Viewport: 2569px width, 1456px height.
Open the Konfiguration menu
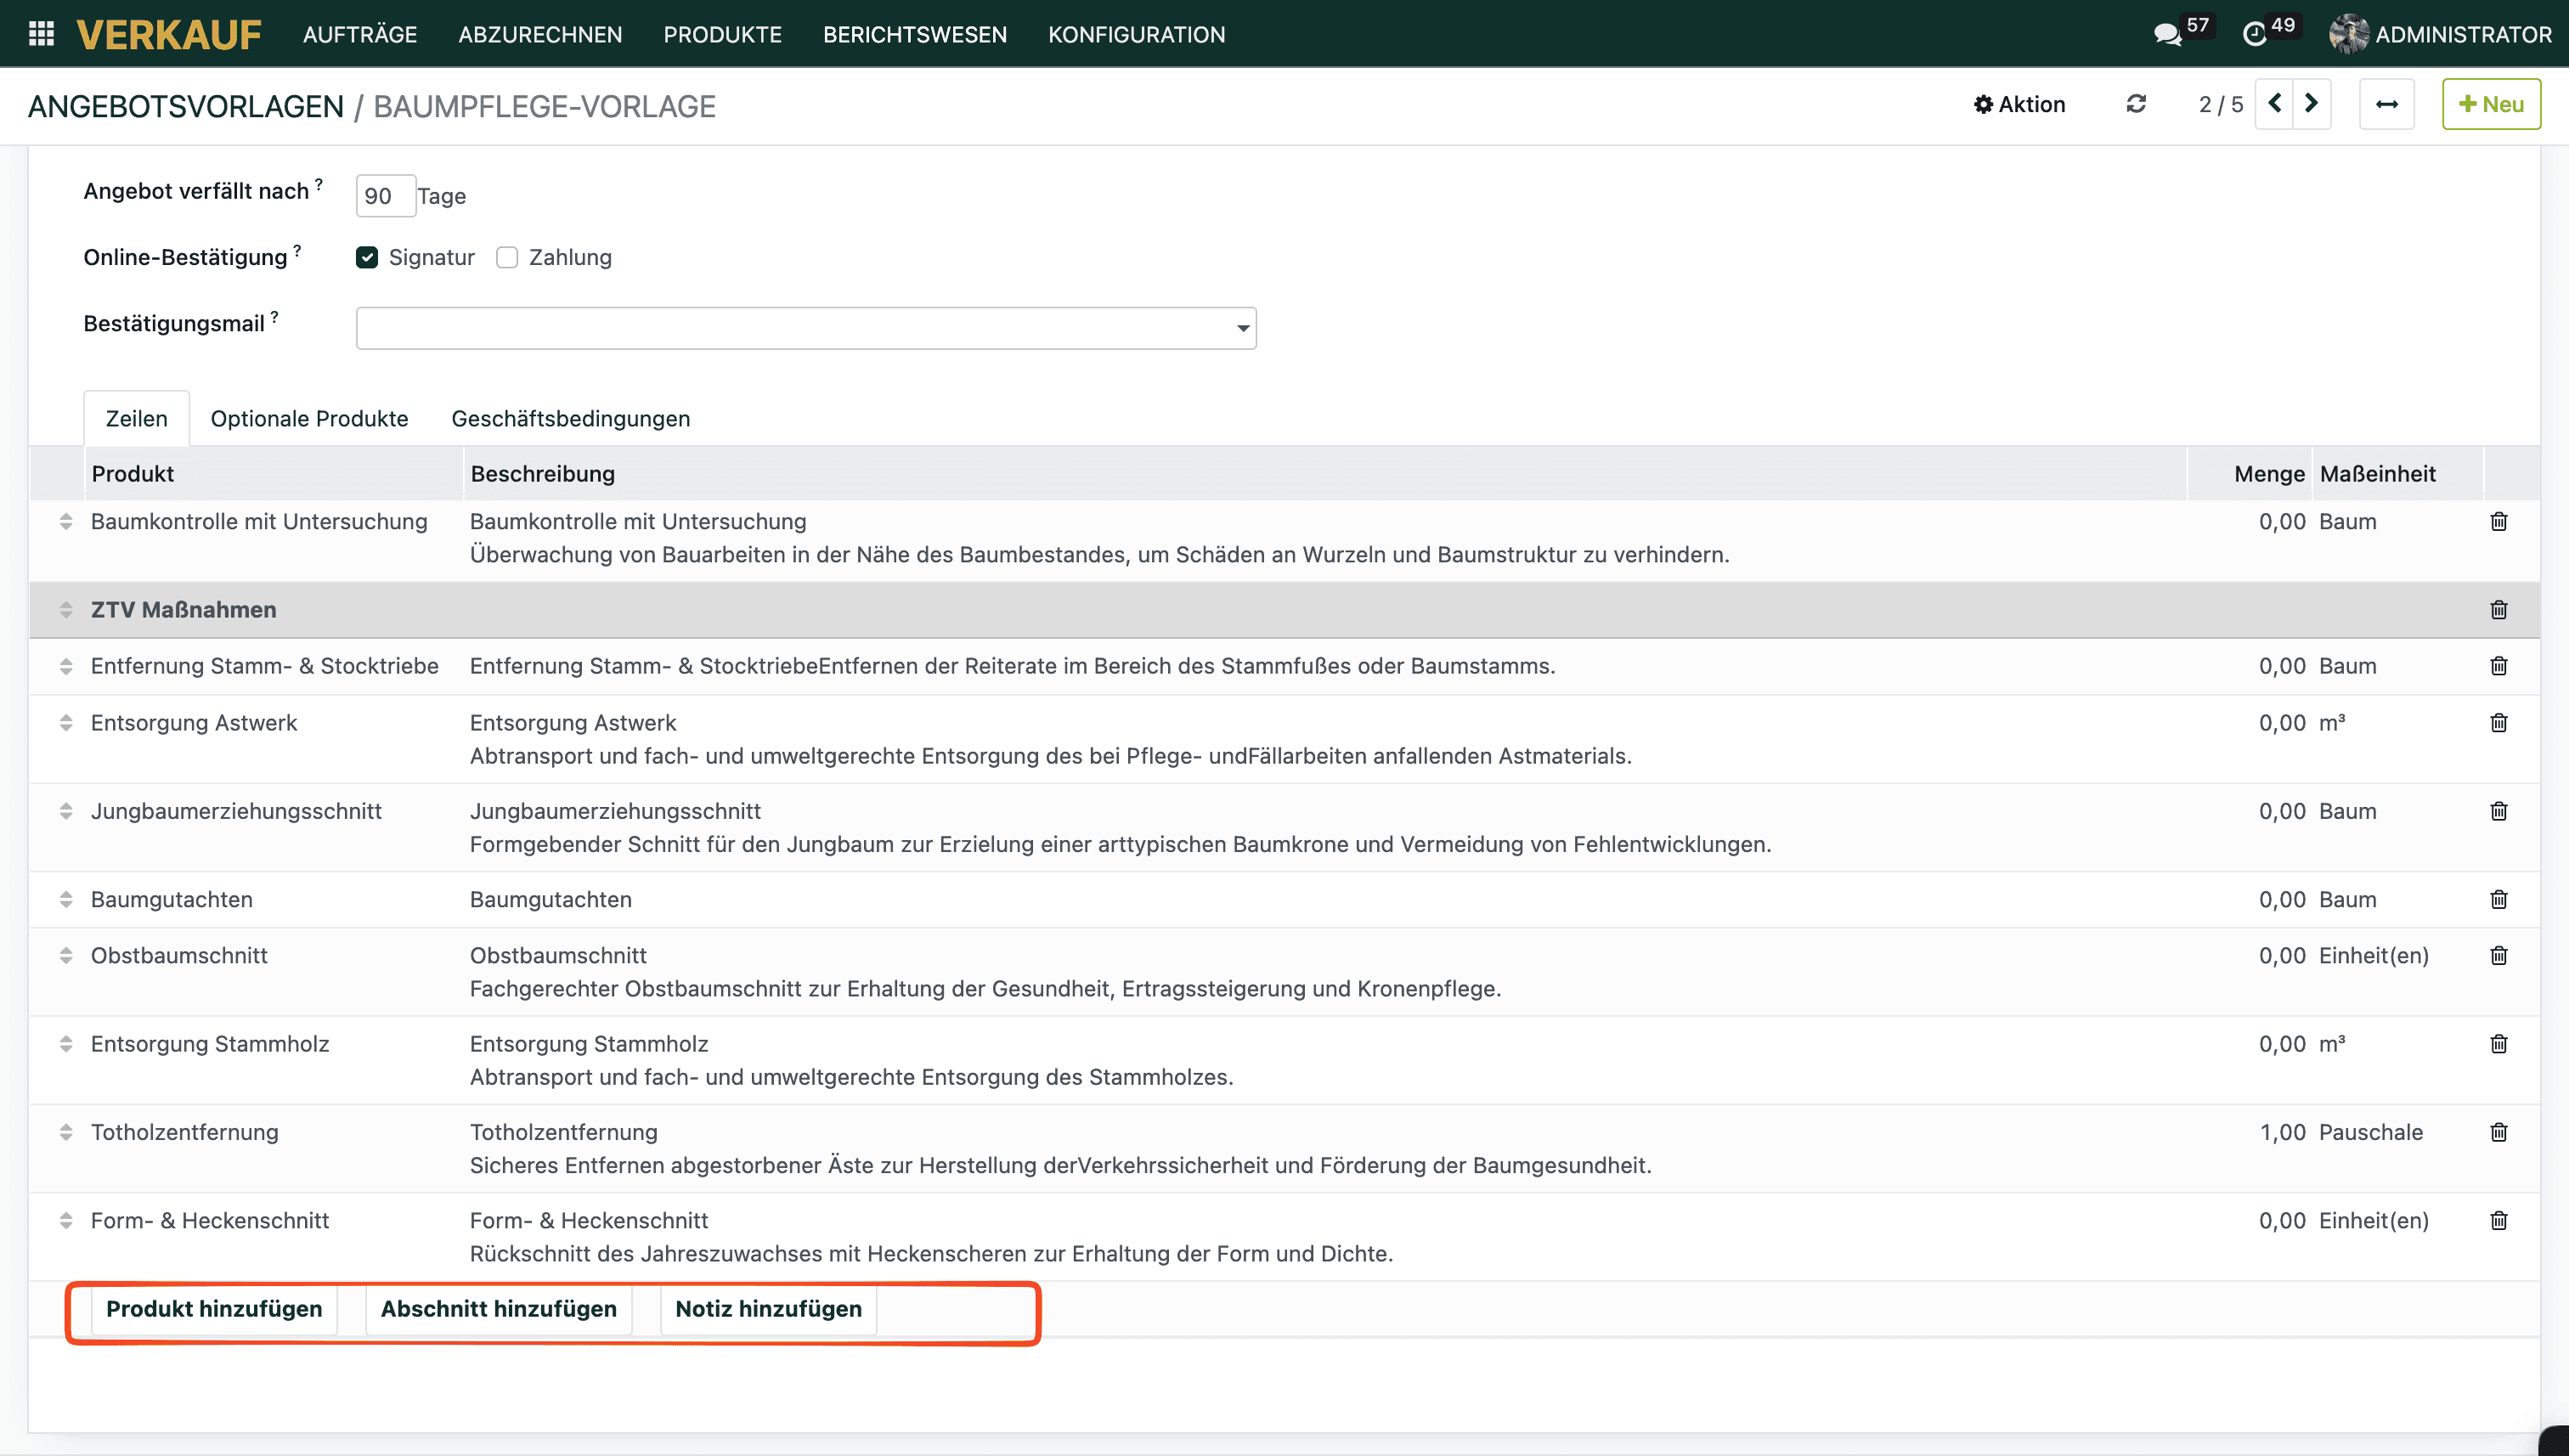point(1136,35)
